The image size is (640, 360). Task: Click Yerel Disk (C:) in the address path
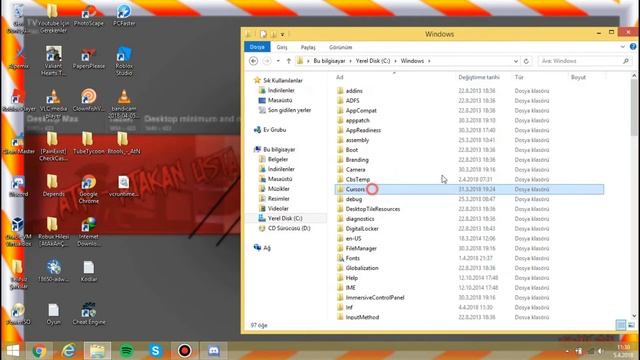point(373,61)
